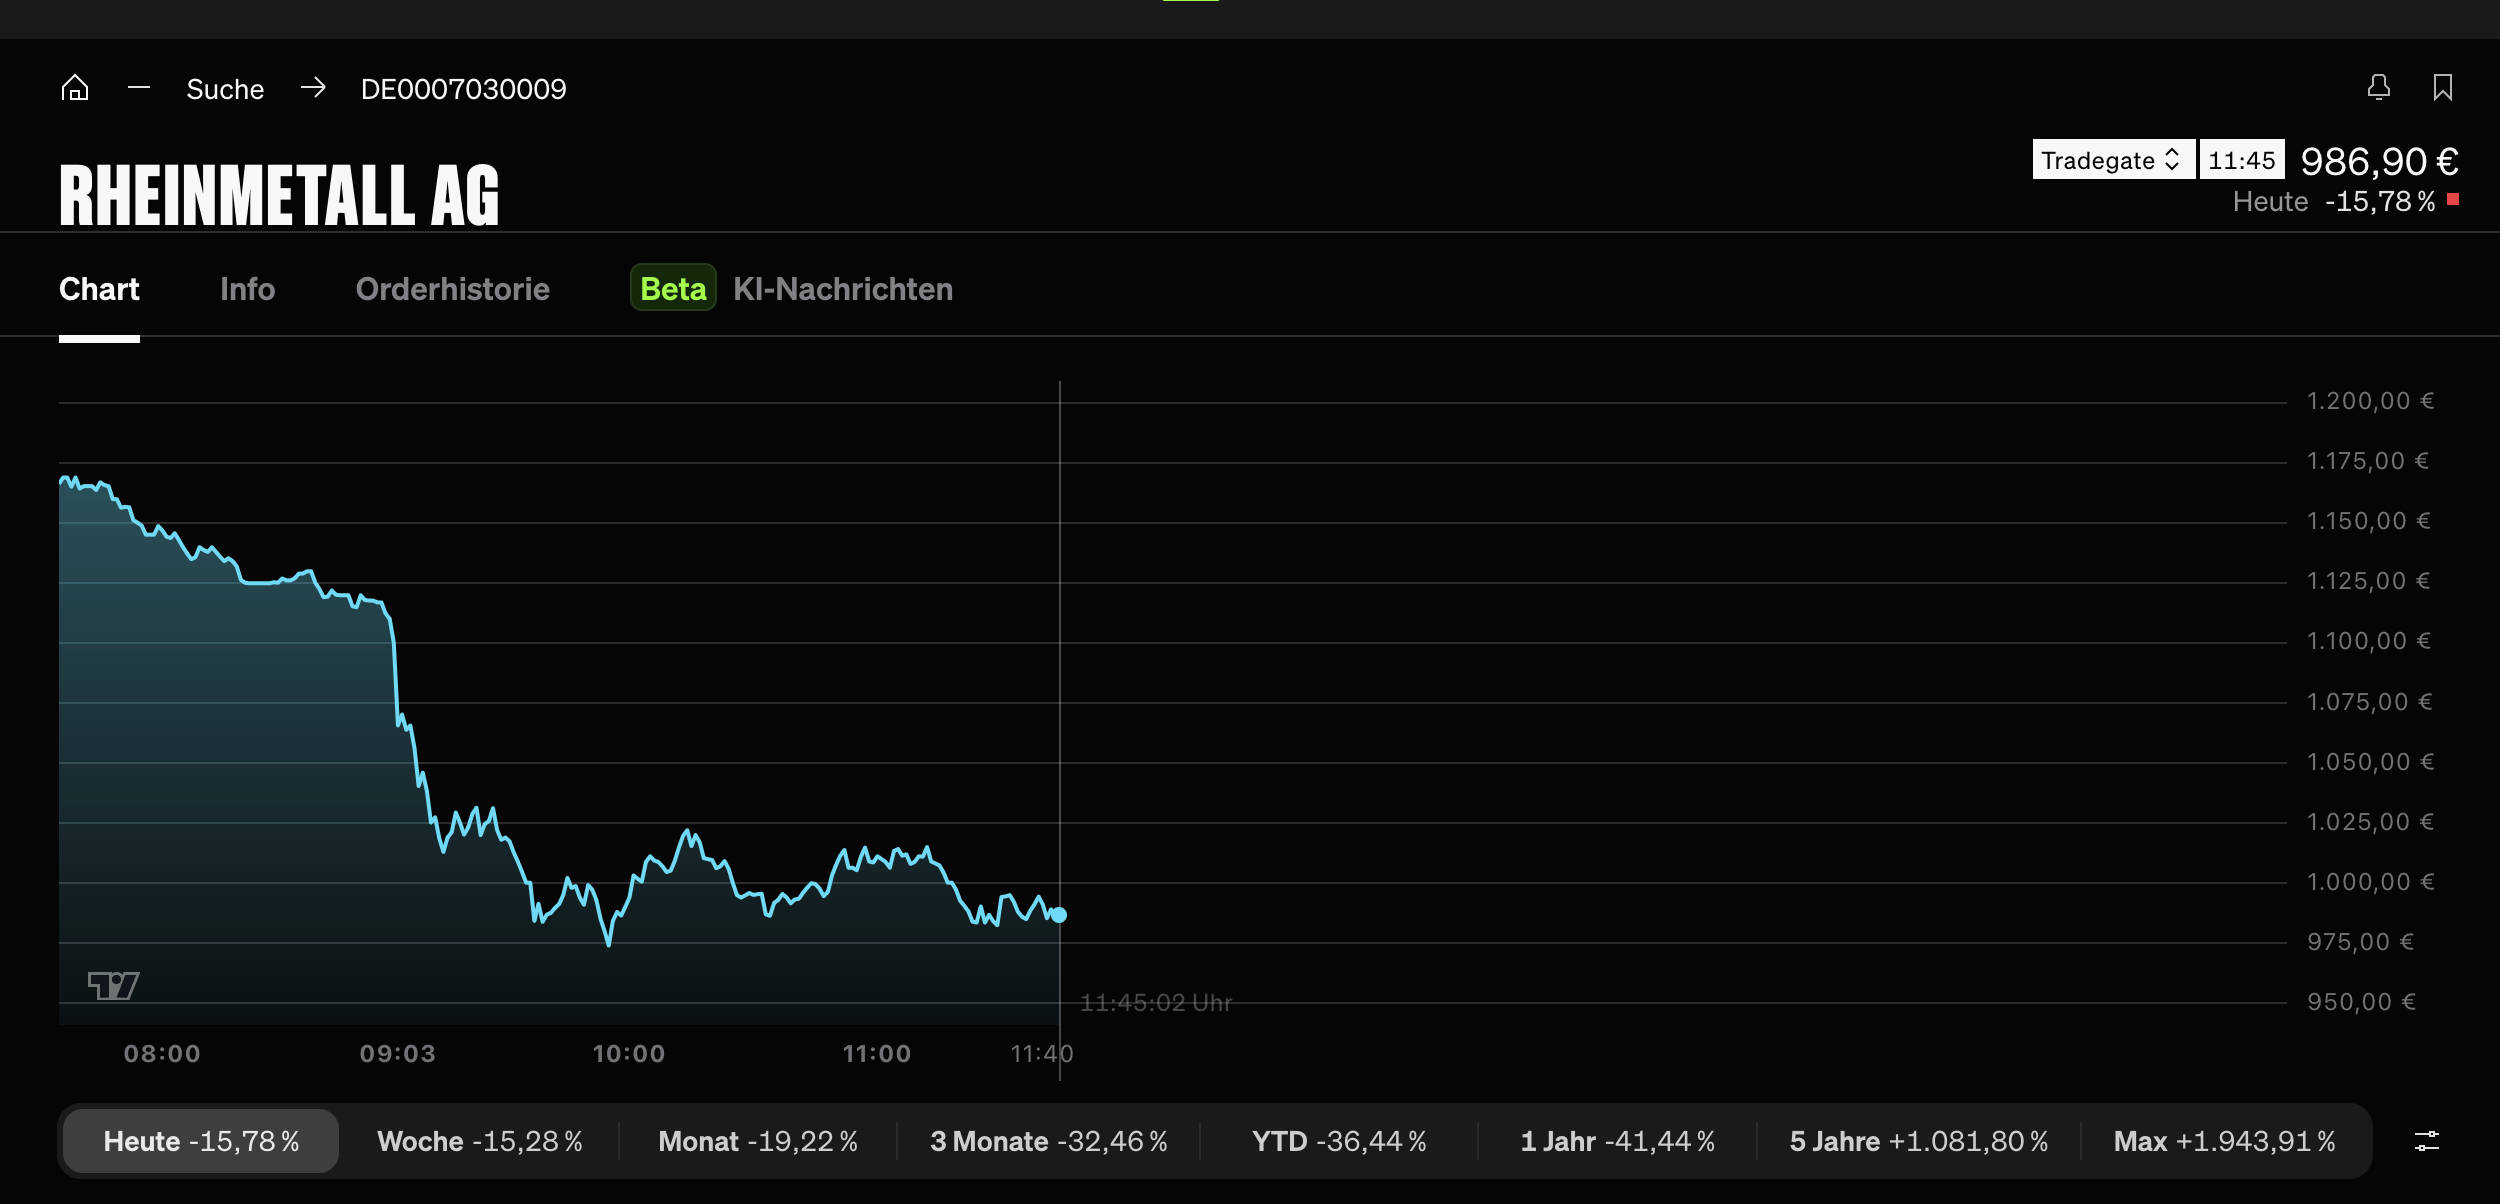Click the 1.000,00 € axis label
The image size is (2500, 1204).
[2370, 882]
